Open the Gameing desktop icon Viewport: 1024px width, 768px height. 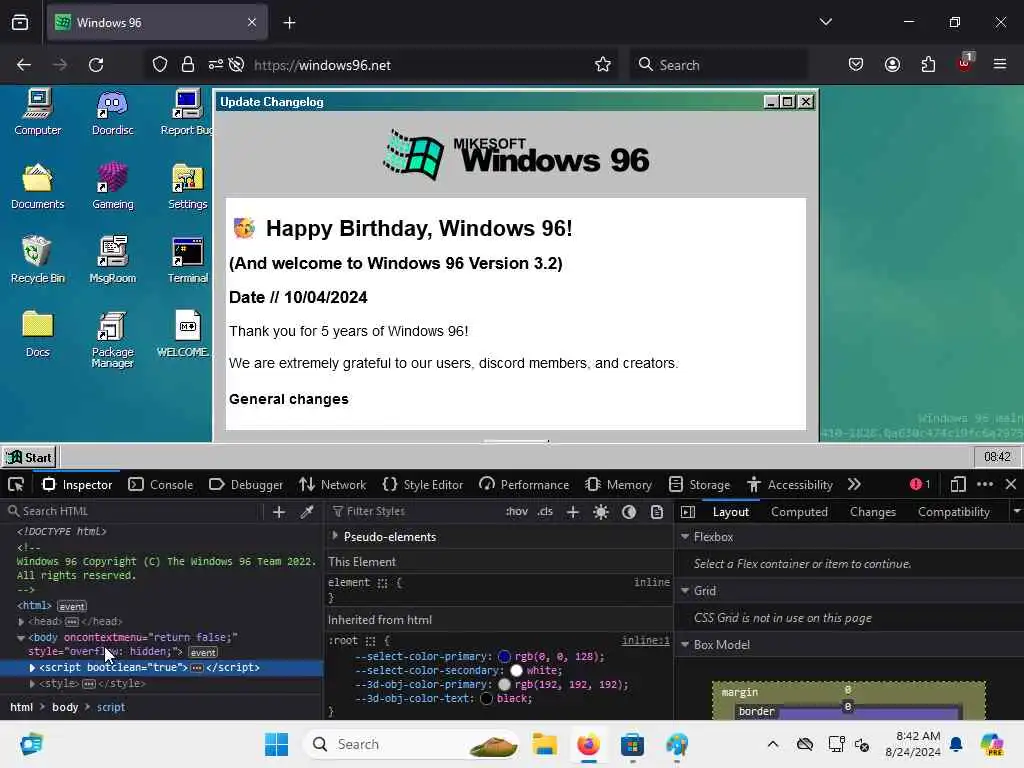coord(112,186)
